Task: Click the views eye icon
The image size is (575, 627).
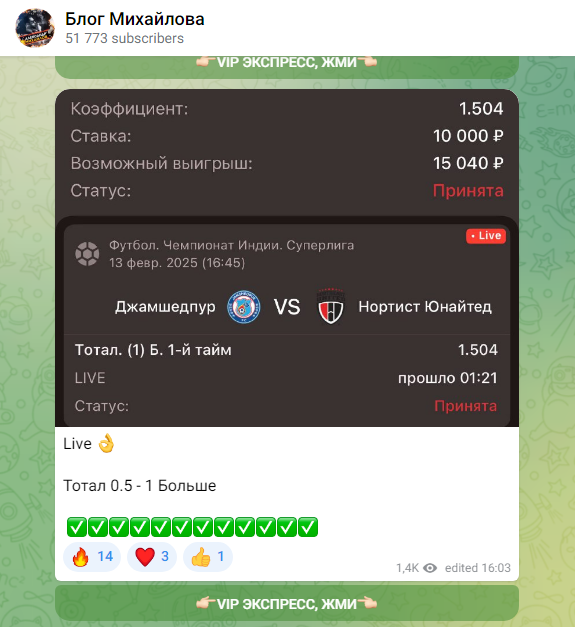Action: click(x=430, y=568)
